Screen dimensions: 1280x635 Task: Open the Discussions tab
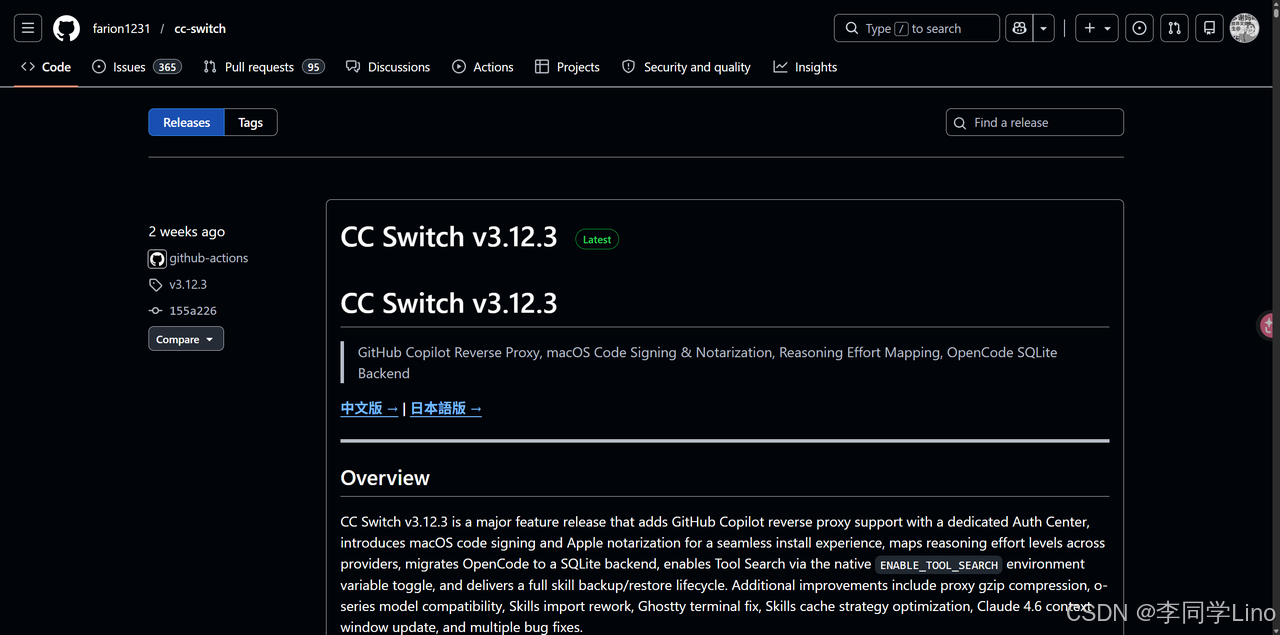(388, 67)
